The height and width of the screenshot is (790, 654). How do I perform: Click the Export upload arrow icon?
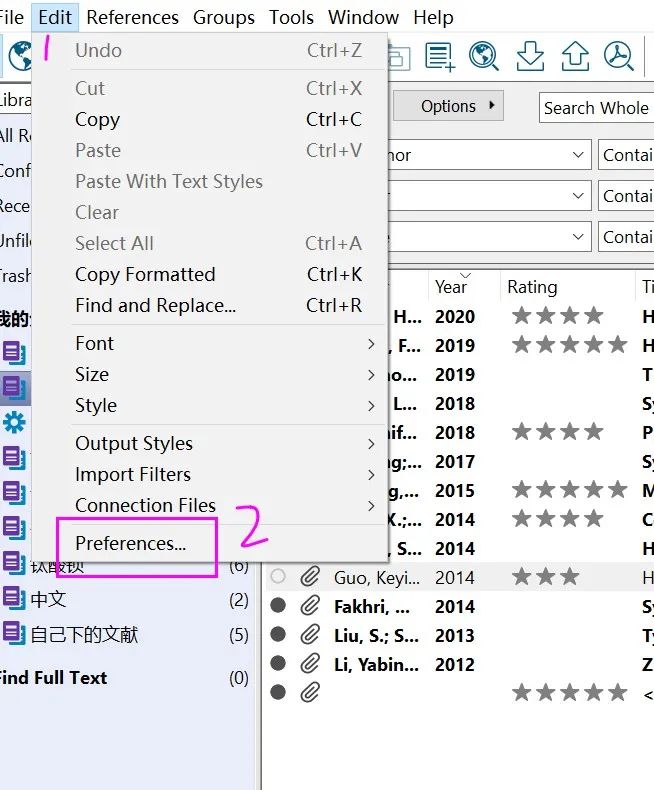pyautogui.click(x=575, y=56)
